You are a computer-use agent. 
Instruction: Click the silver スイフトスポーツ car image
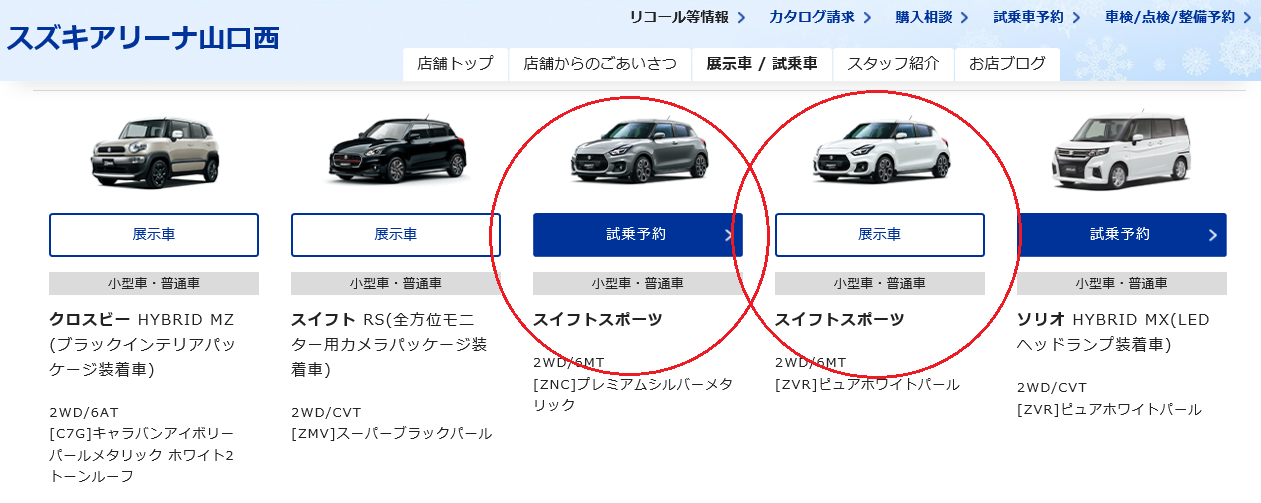pyautogui.click(x=638, y=151)
